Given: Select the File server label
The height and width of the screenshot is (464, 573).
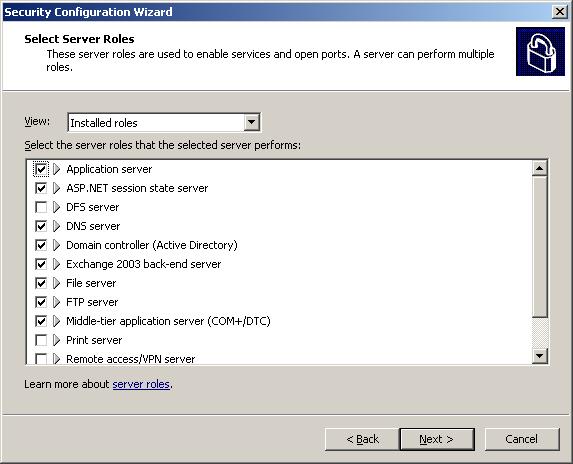Looking at the screenshot, I should tap(91, 283).
